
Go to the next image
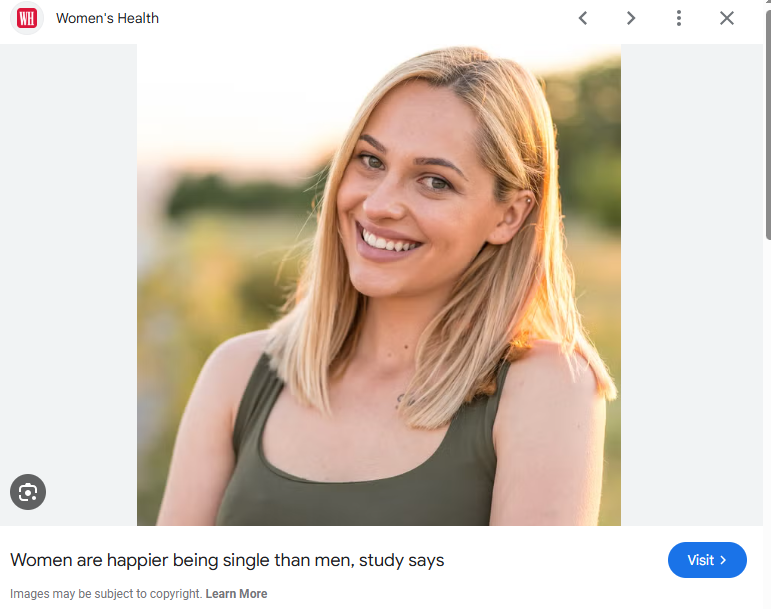pyautogui.click(x=631, y=18)
